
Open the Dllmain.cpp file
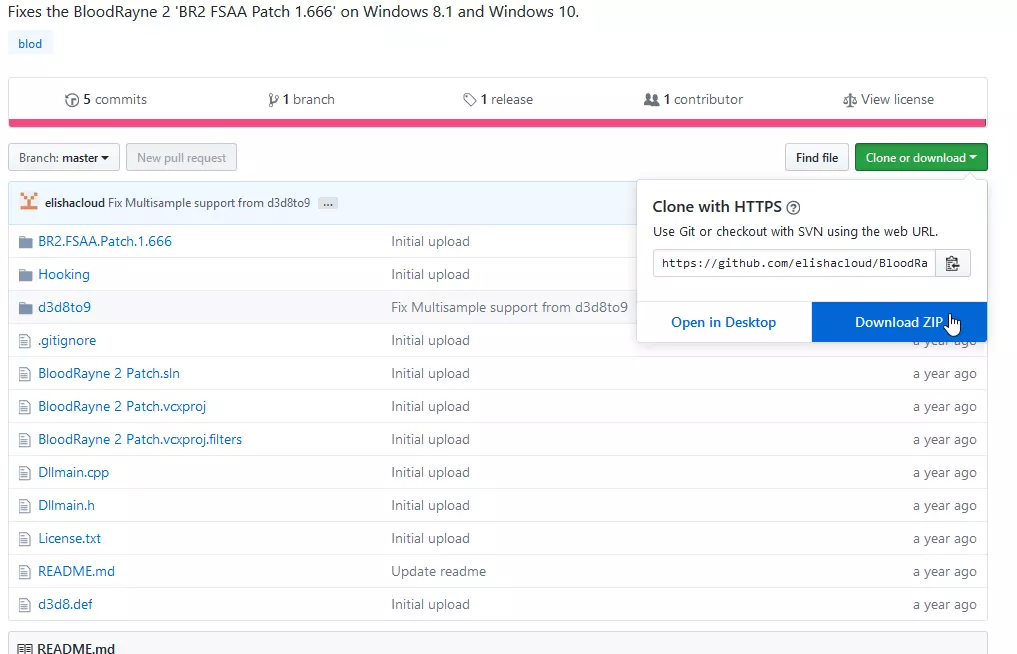(x=73, y=473)
